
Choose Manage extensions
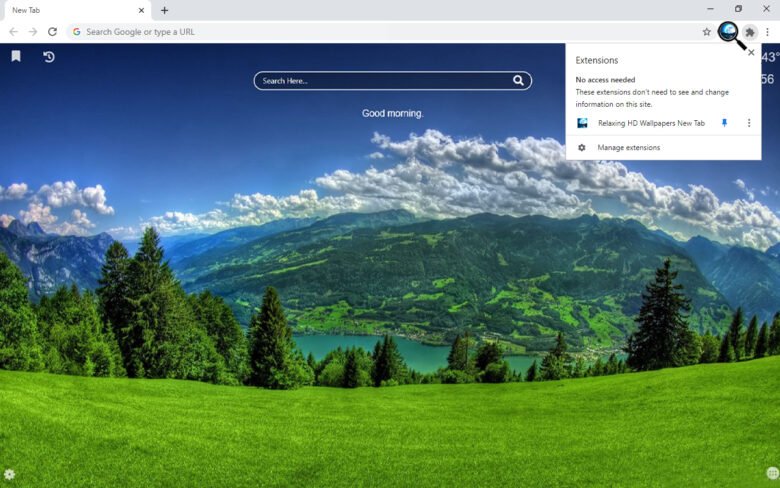tap(628, 148)
